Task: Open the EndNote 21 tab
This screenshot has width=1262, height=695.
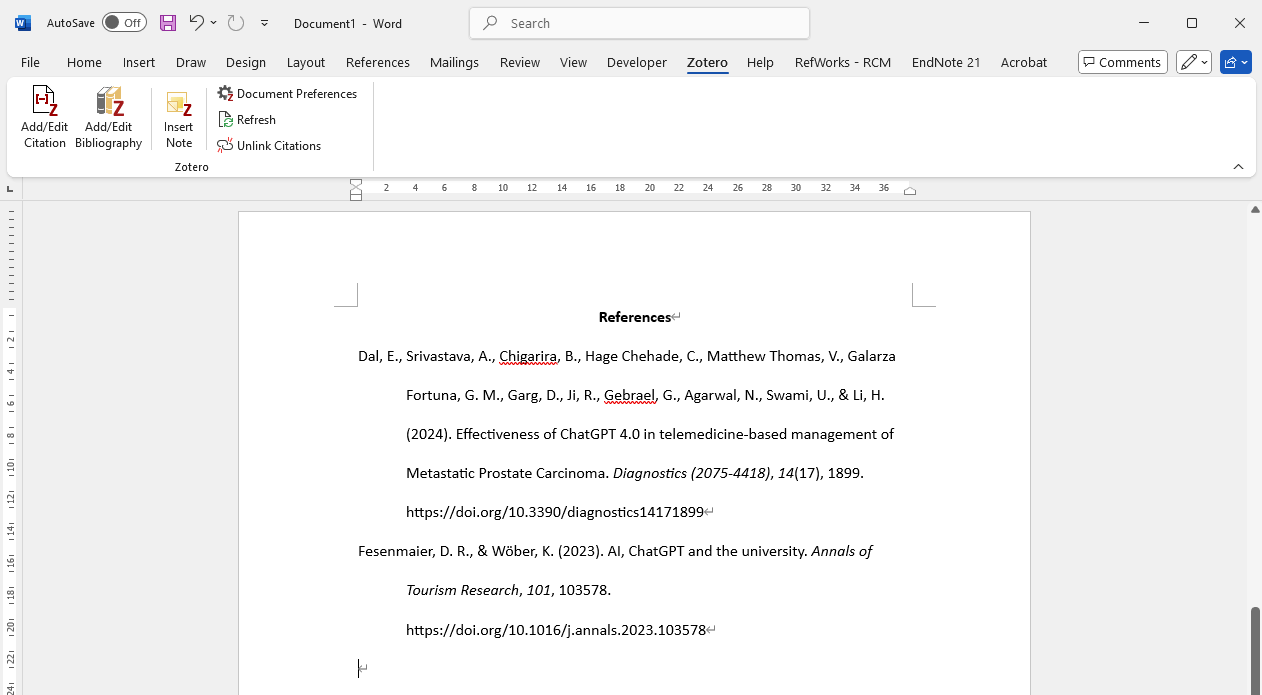Action: click(945, 62)
